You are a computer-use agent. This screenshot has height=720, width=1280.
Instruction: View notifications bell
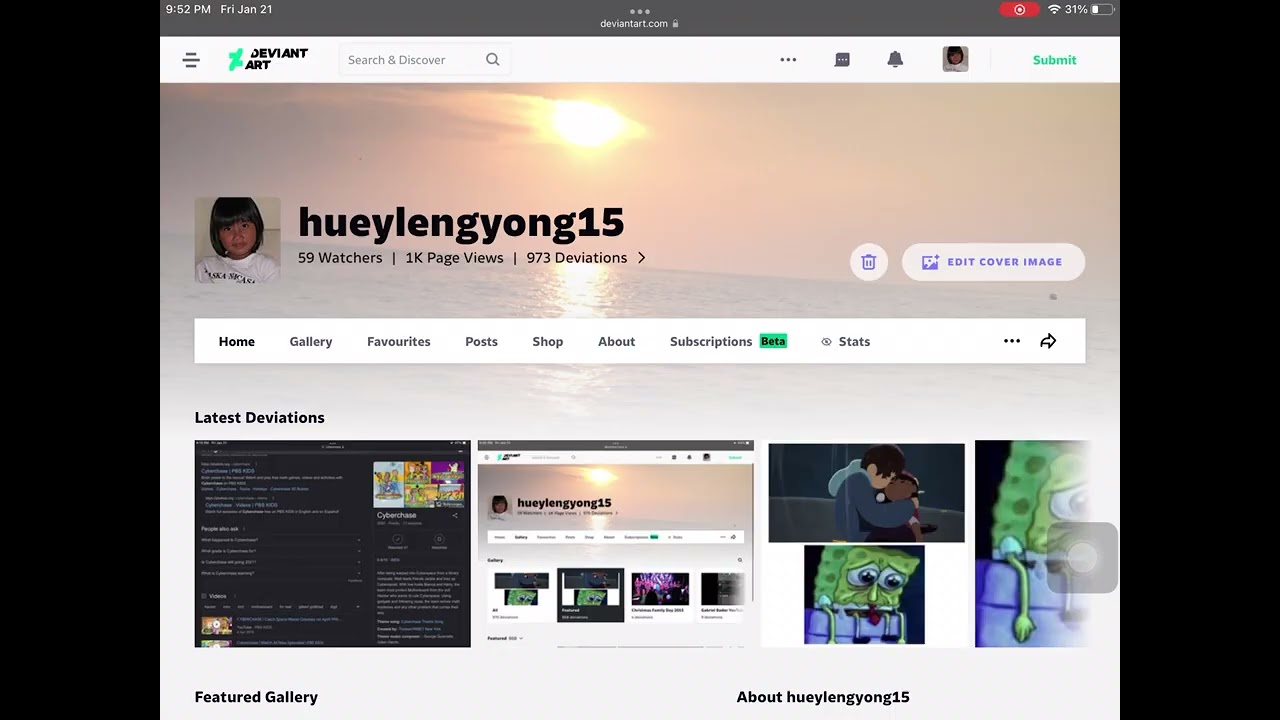click(x=895, y=60)
